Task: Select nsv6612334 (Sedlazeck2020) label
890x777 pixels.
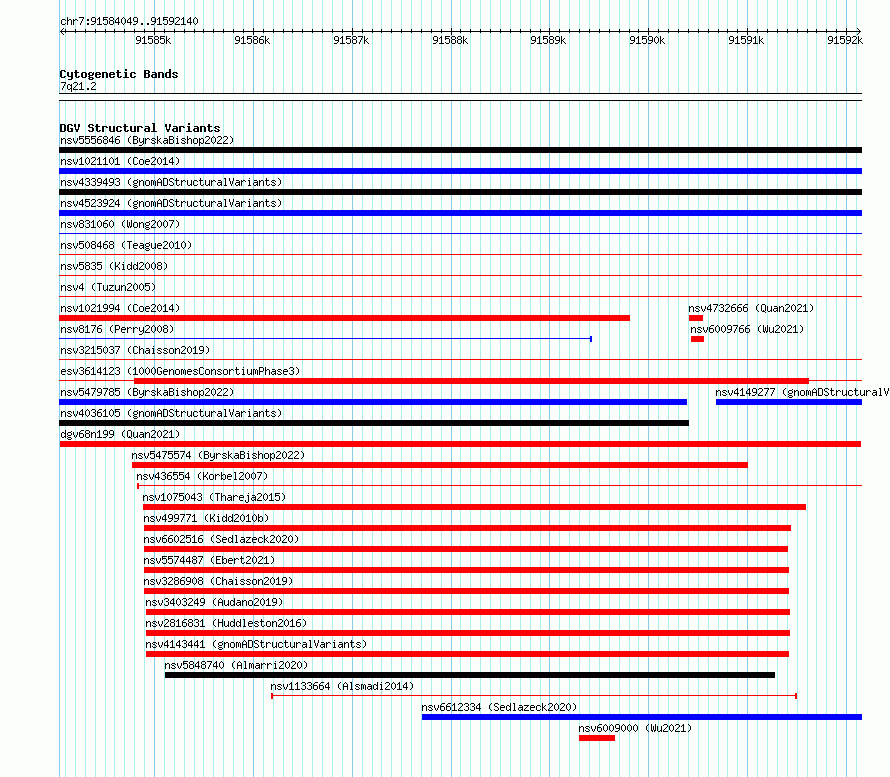Action: (x=499, y=707)
